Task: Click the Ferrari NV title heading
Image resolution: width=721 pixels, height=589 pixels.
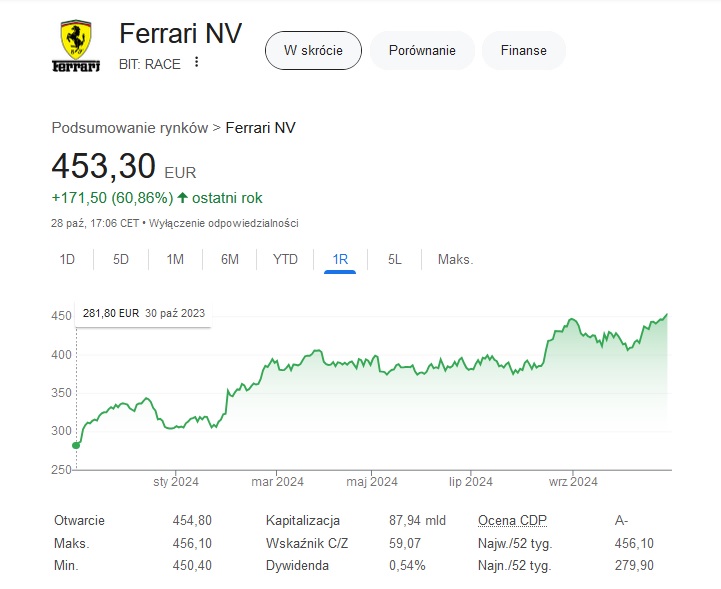Action: point(180,34)
